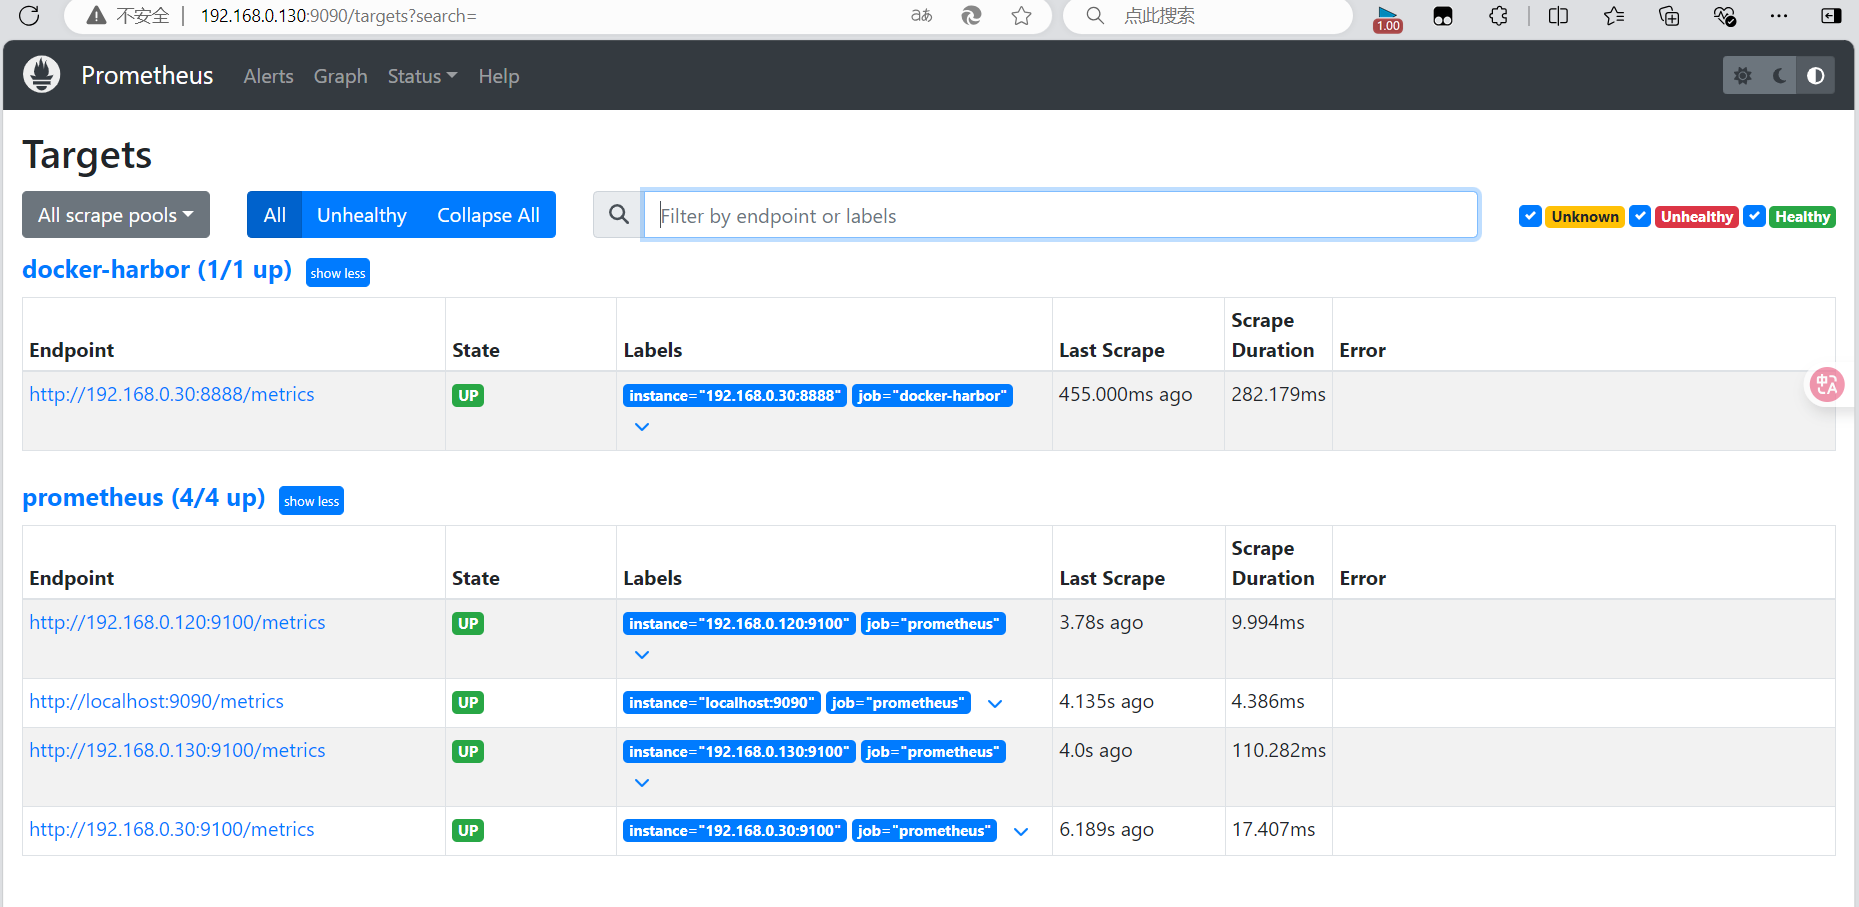Open the All scrape pools dropdown

coord(116,215)
